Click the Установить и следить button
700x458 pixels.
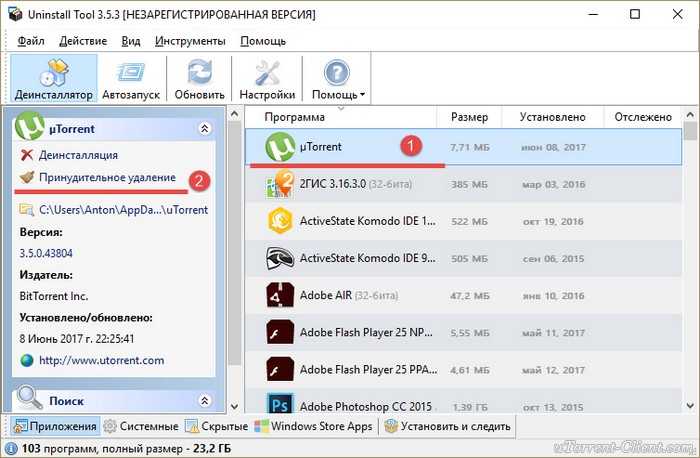(x=448, y=426)
